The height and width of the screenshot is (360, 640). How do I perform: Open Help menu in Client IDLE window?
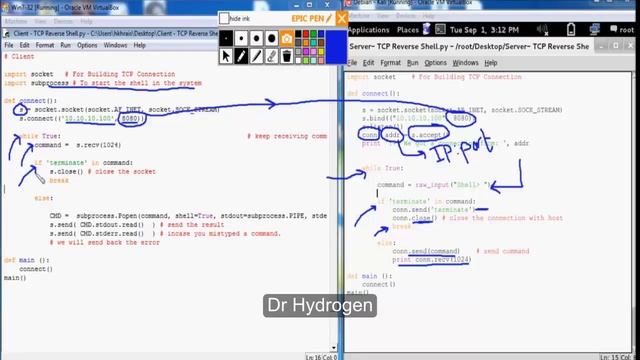[x=140, y=45]
